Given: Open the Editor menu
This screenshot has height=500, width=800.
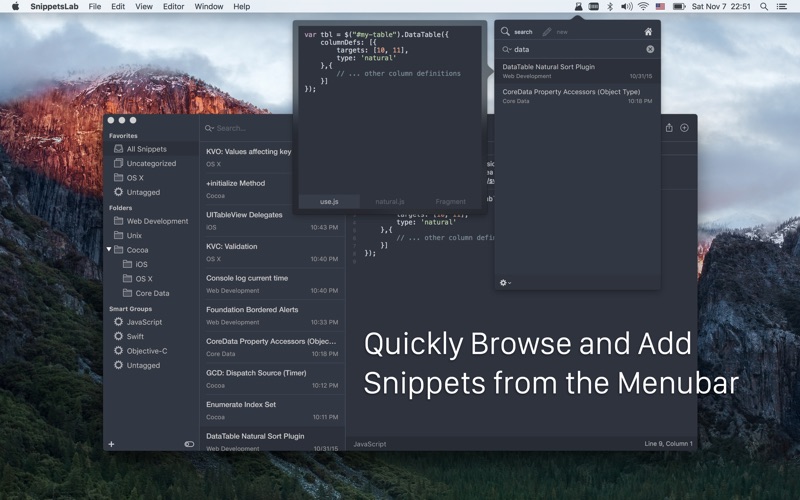Looking at the screenshot, I should (173, 6).
